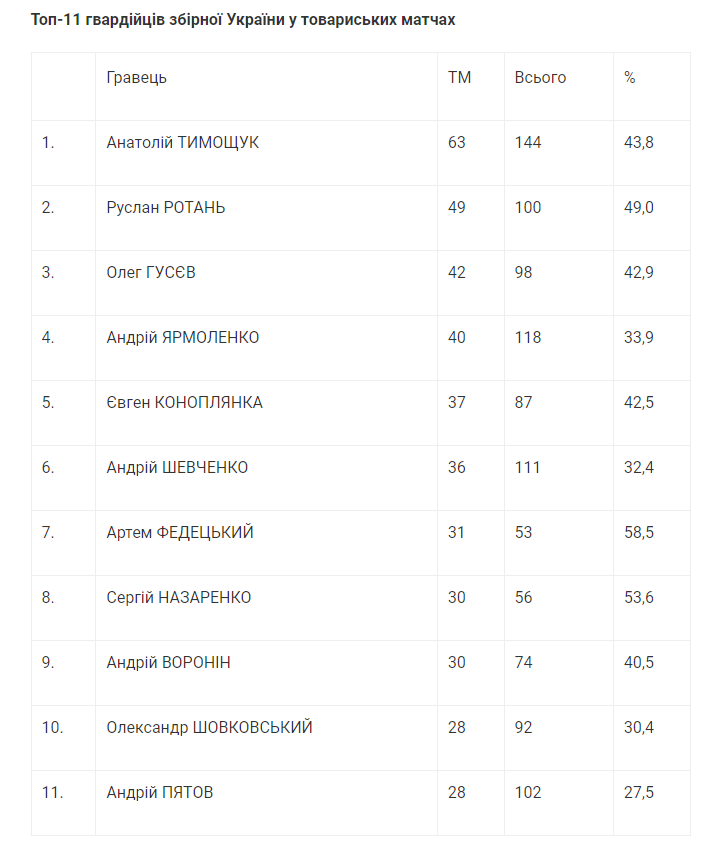
Task: Select the Анатолій ТИМОЩУК name cell
Action: [183, 143]
